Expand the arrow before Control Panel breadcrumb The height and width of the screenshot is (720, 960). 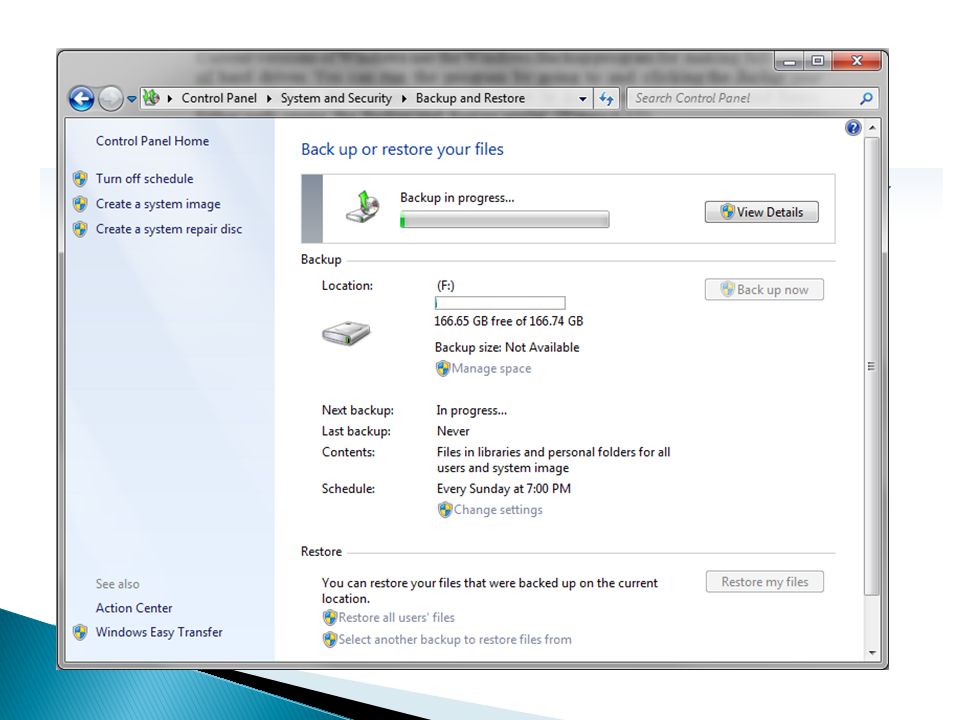pyautogui.click(x=170, y=99)
